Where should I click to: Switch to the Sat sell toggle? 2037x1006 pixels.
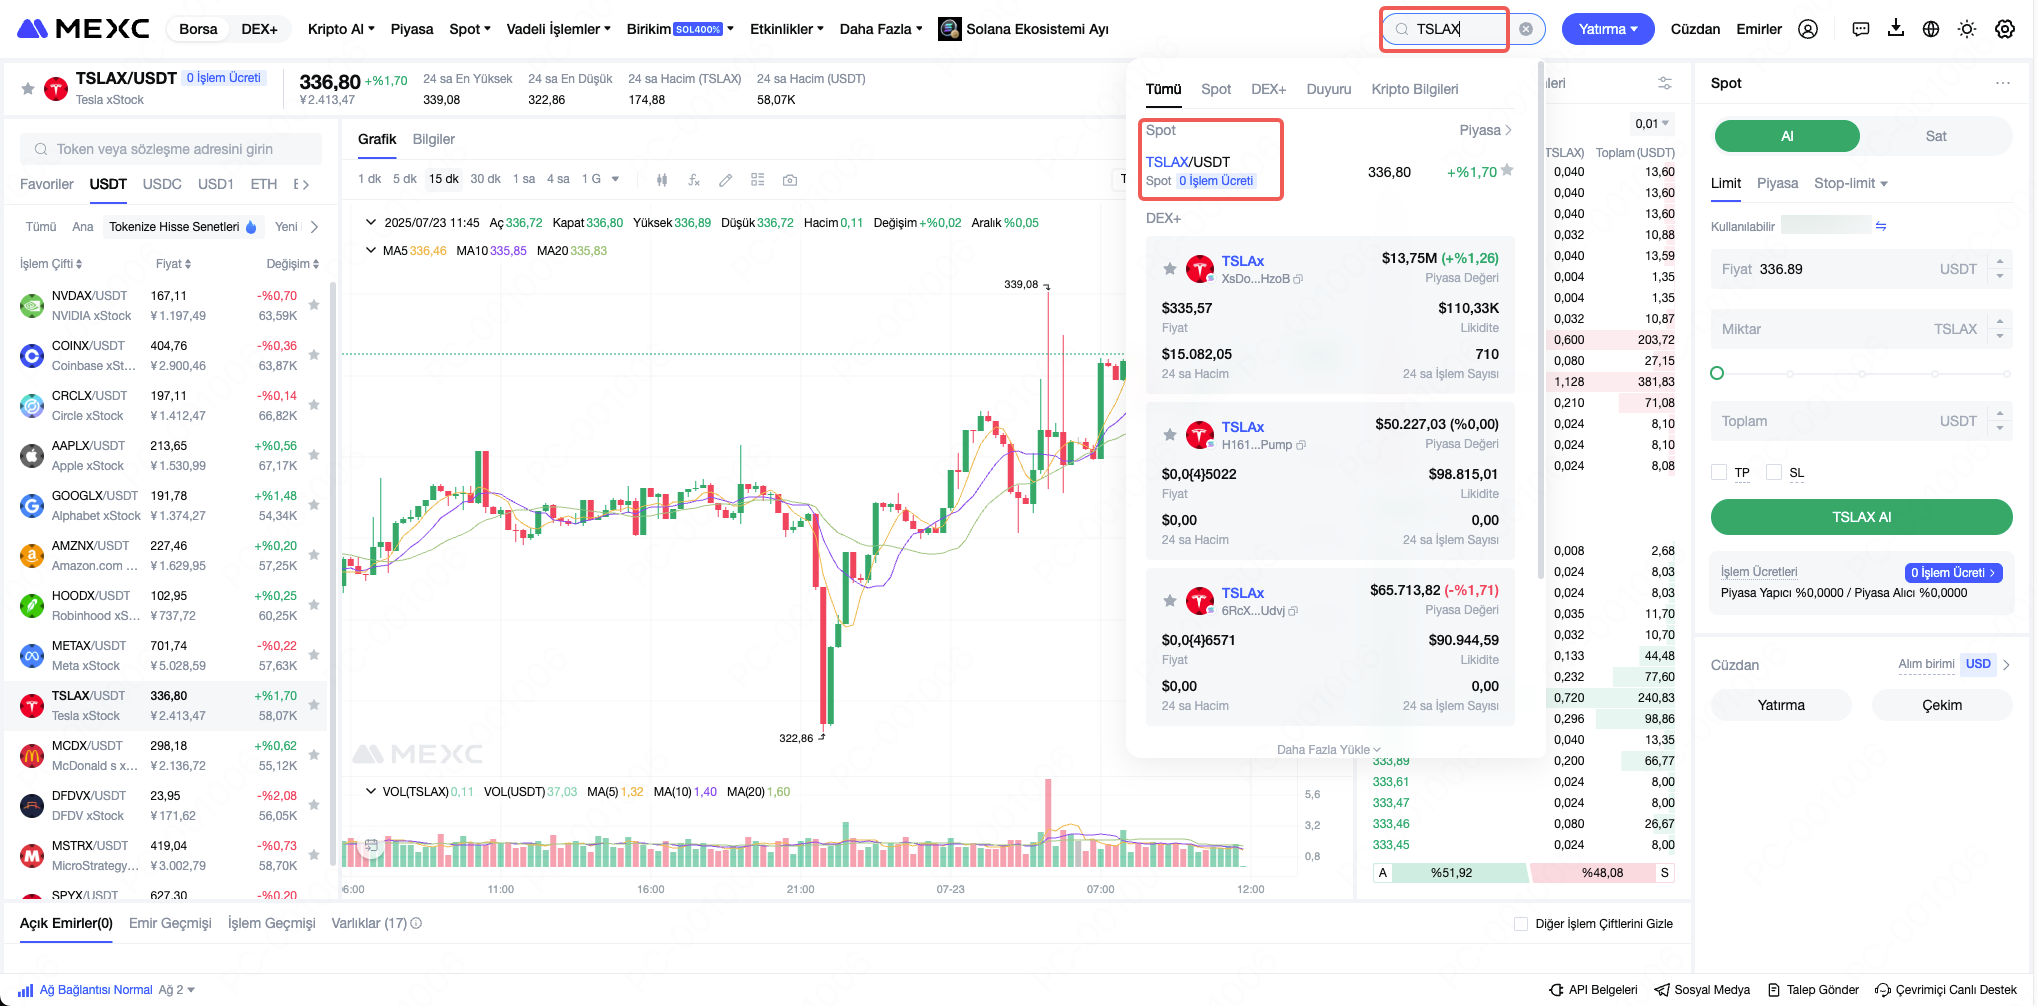1936,136
